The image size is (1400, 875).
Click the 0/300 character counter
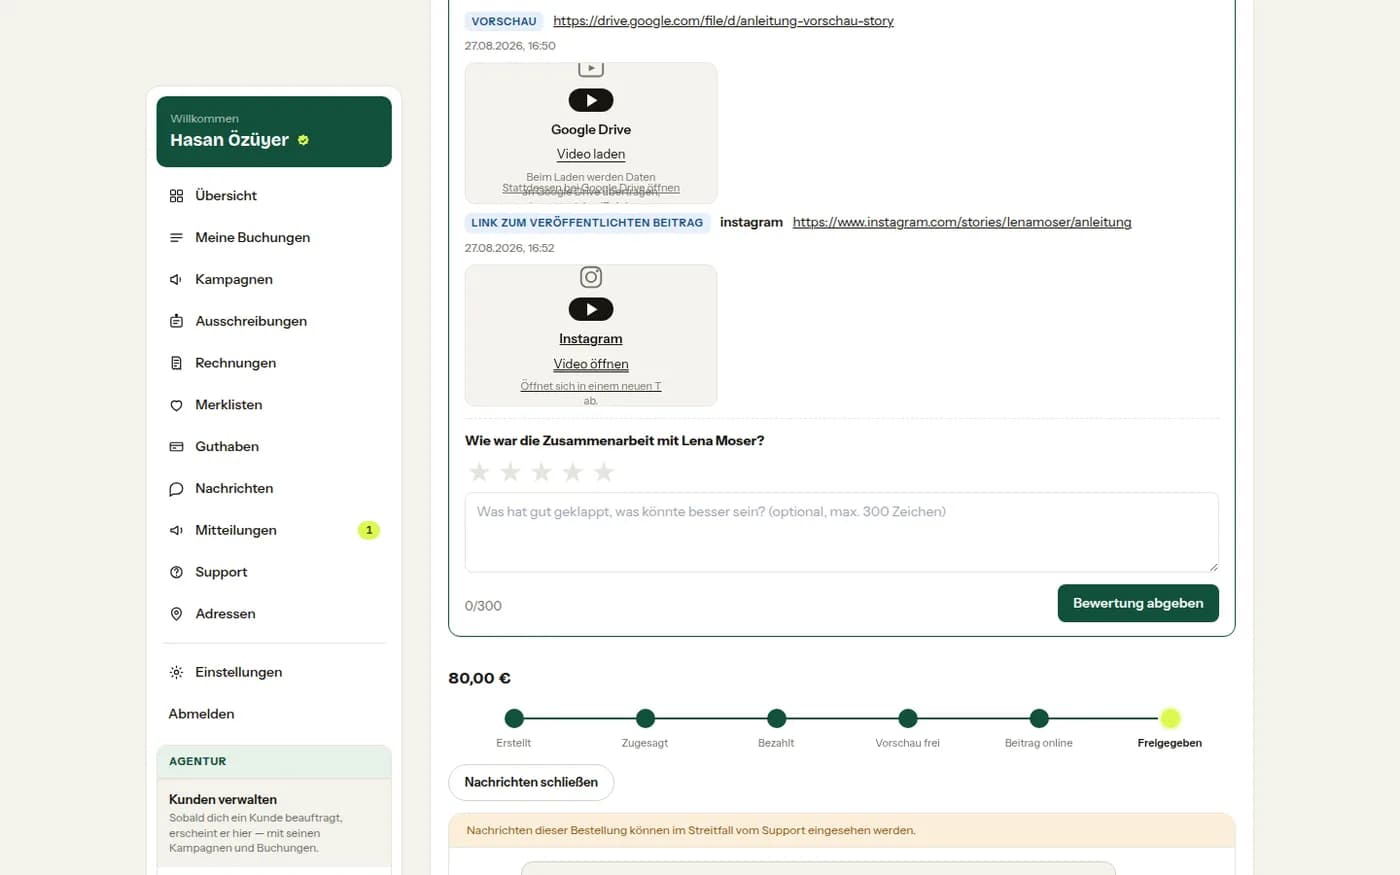(483, 606)
